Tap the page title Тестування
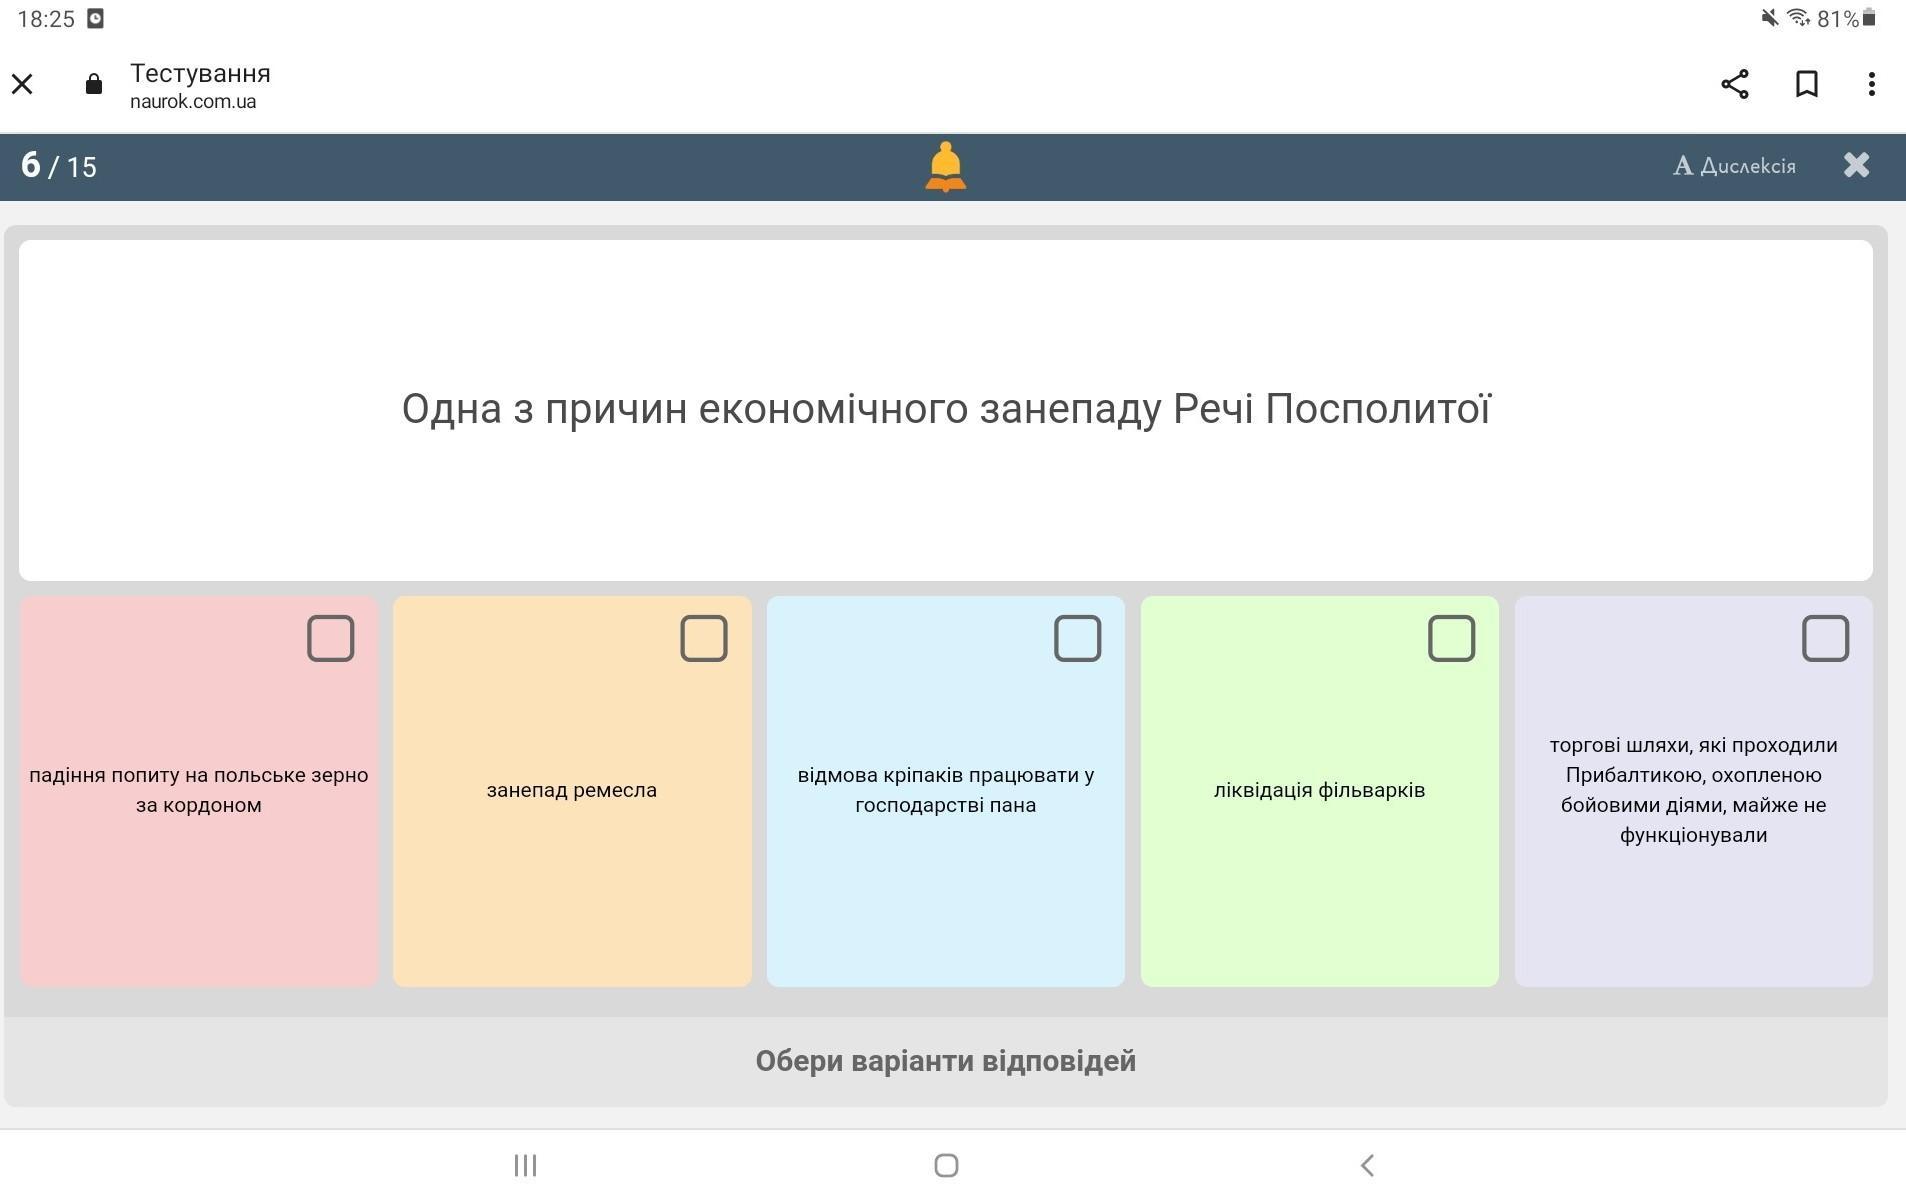Image resolution: width=1906 pixels, height=1200 pixels. click(200, 73)
